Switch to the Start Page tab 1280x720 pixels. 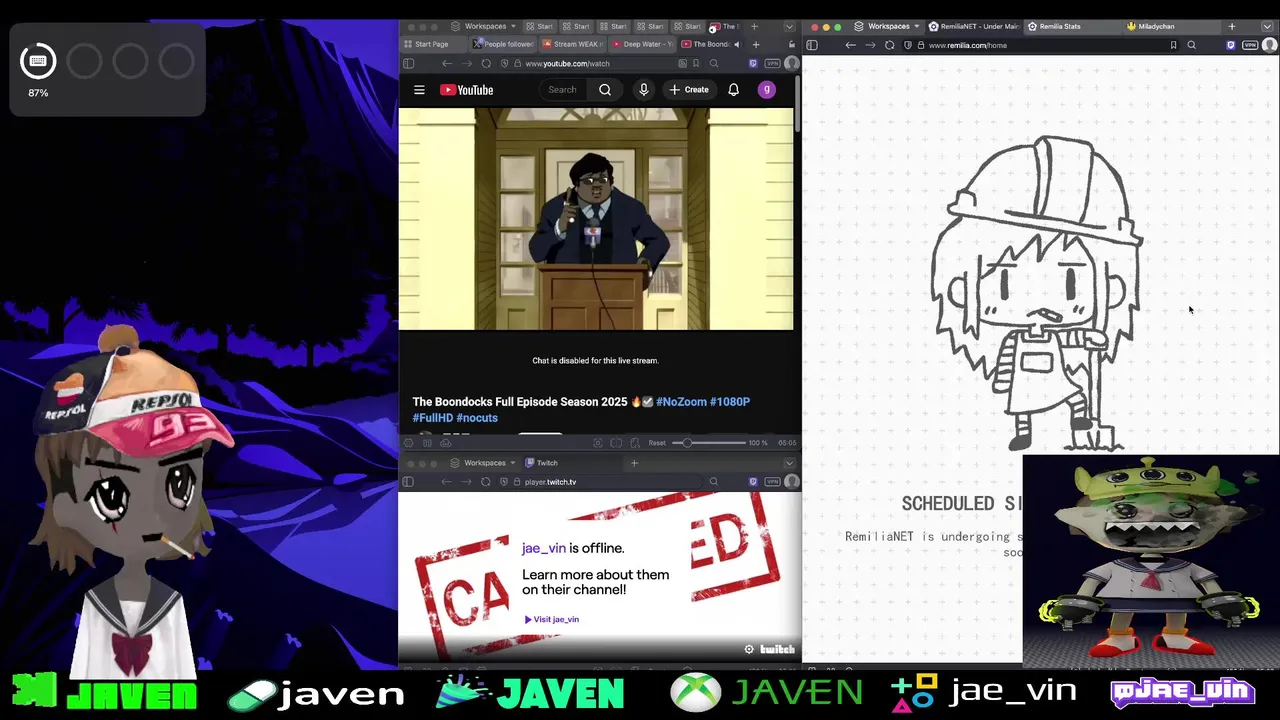point(433,44)
